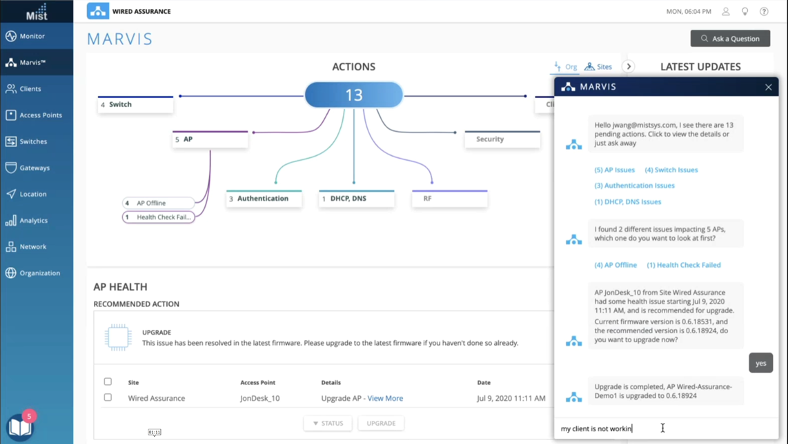Click the Health Check Failed chat link

684,265
